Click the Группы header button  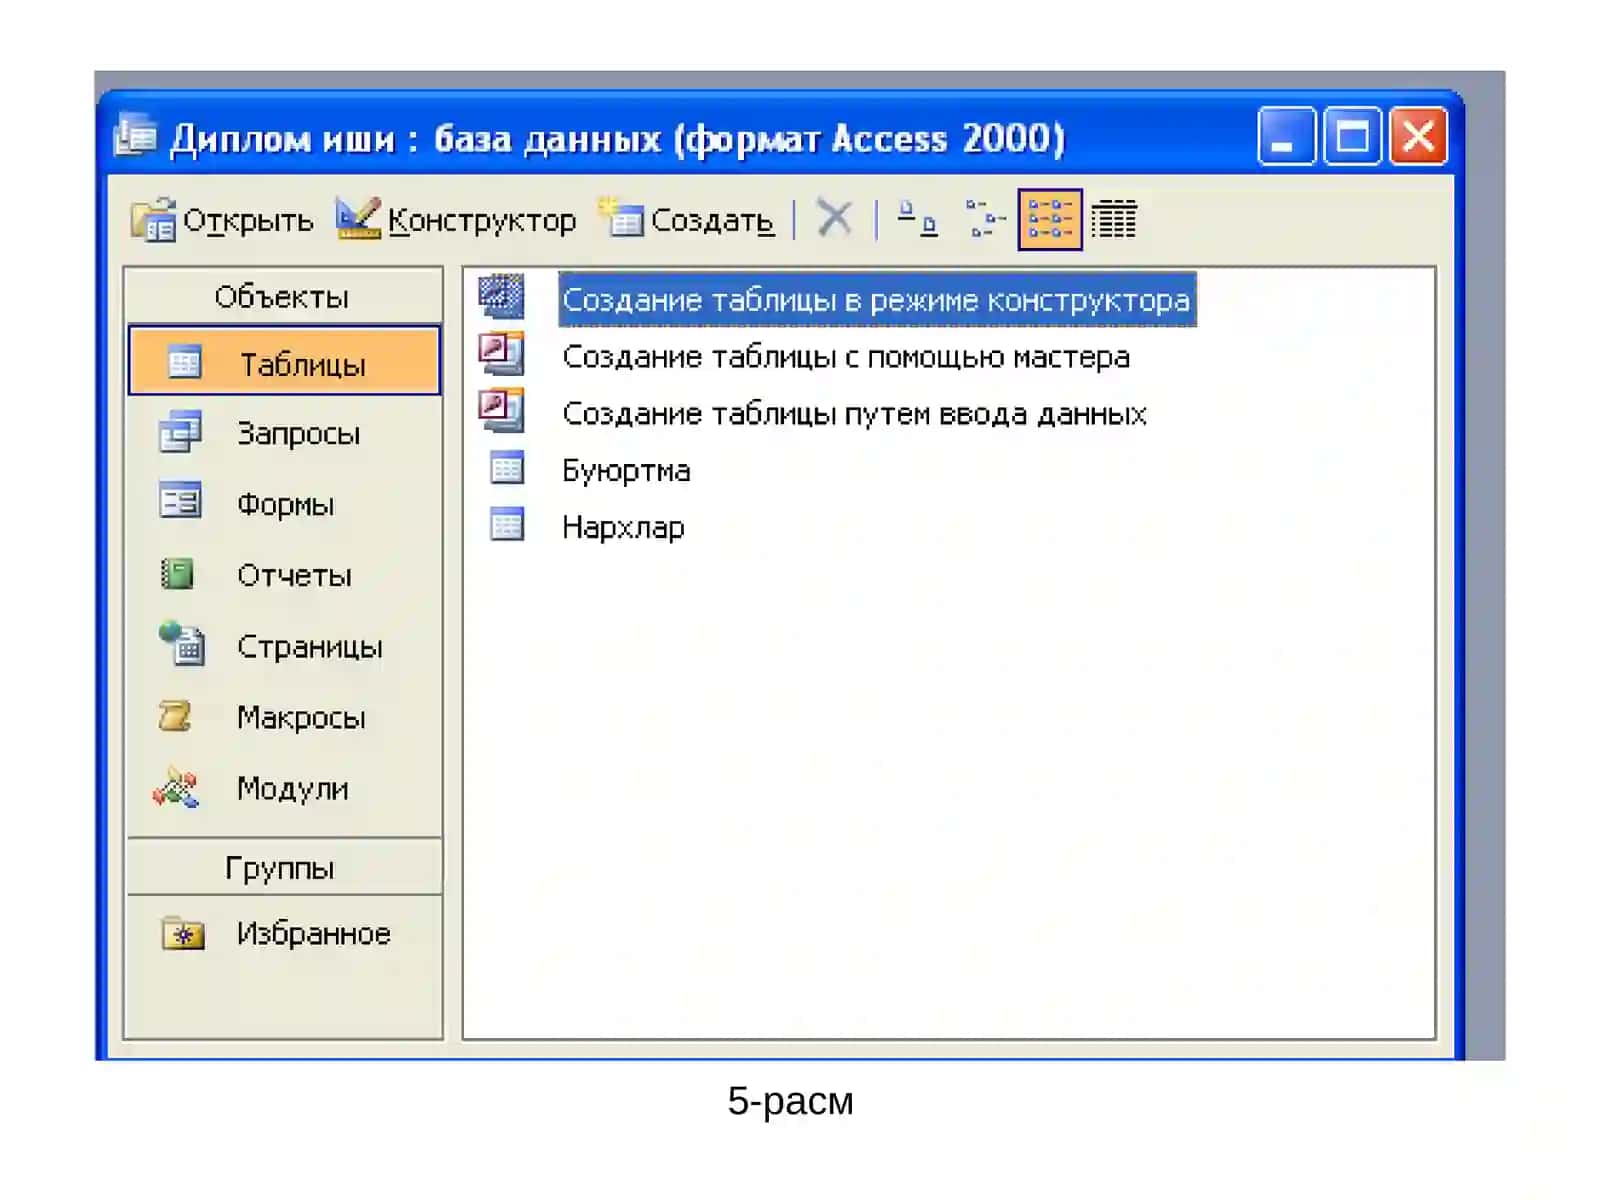tap(283, 867)
